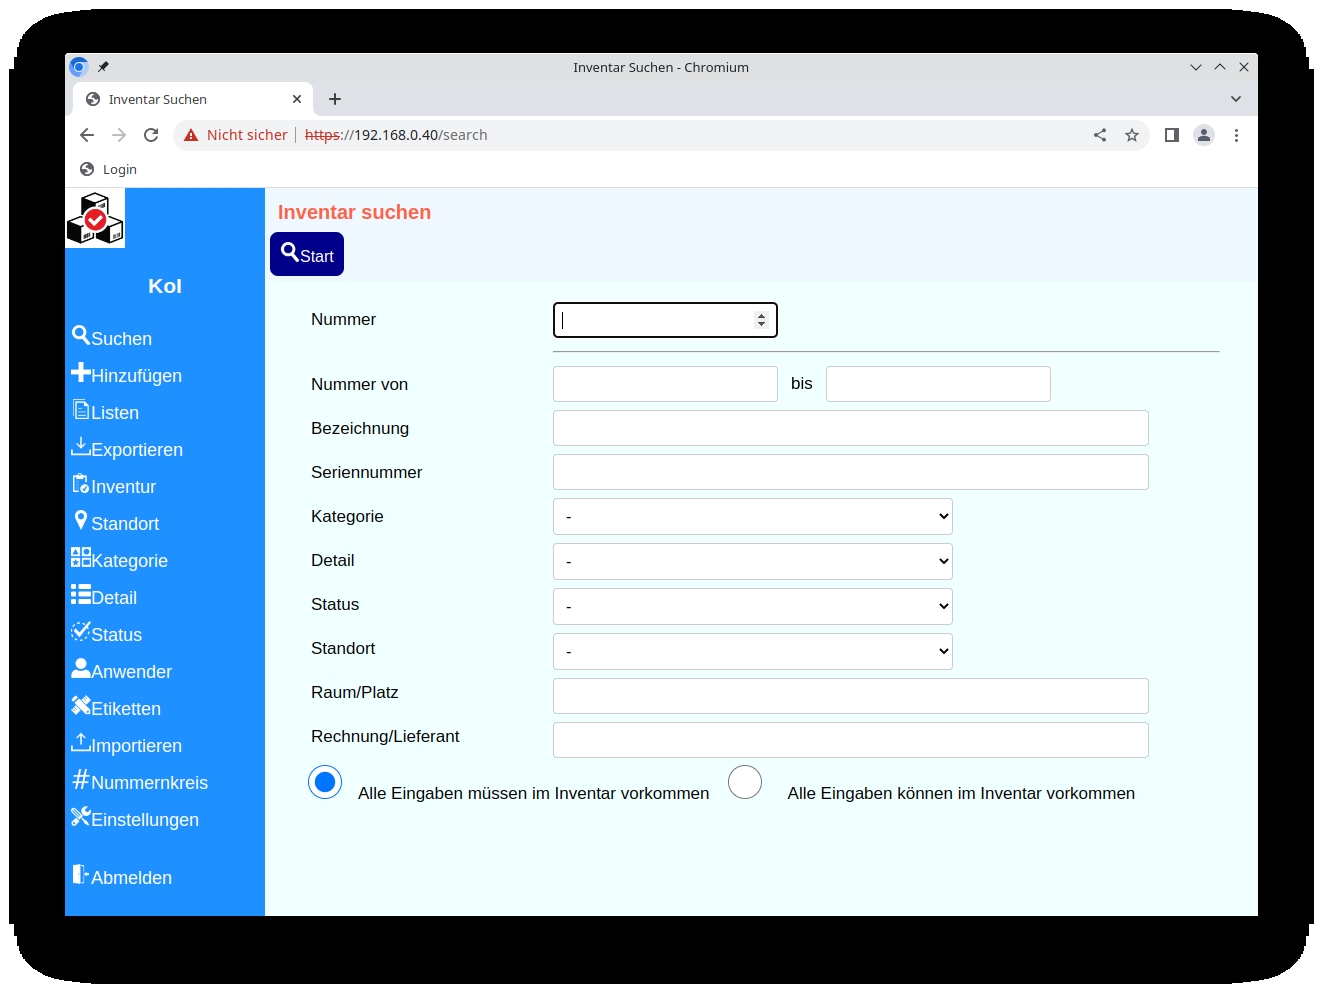Click the door icon beside Abmelden

coord(81,874)
